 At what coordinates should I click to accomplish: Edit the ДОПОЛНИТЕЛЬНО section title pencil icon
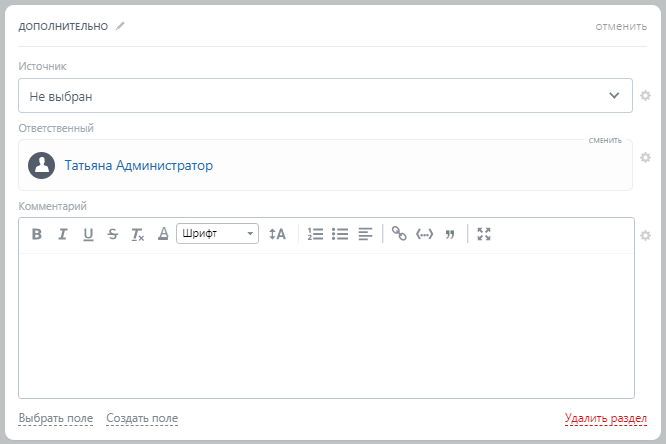[120, 26]
